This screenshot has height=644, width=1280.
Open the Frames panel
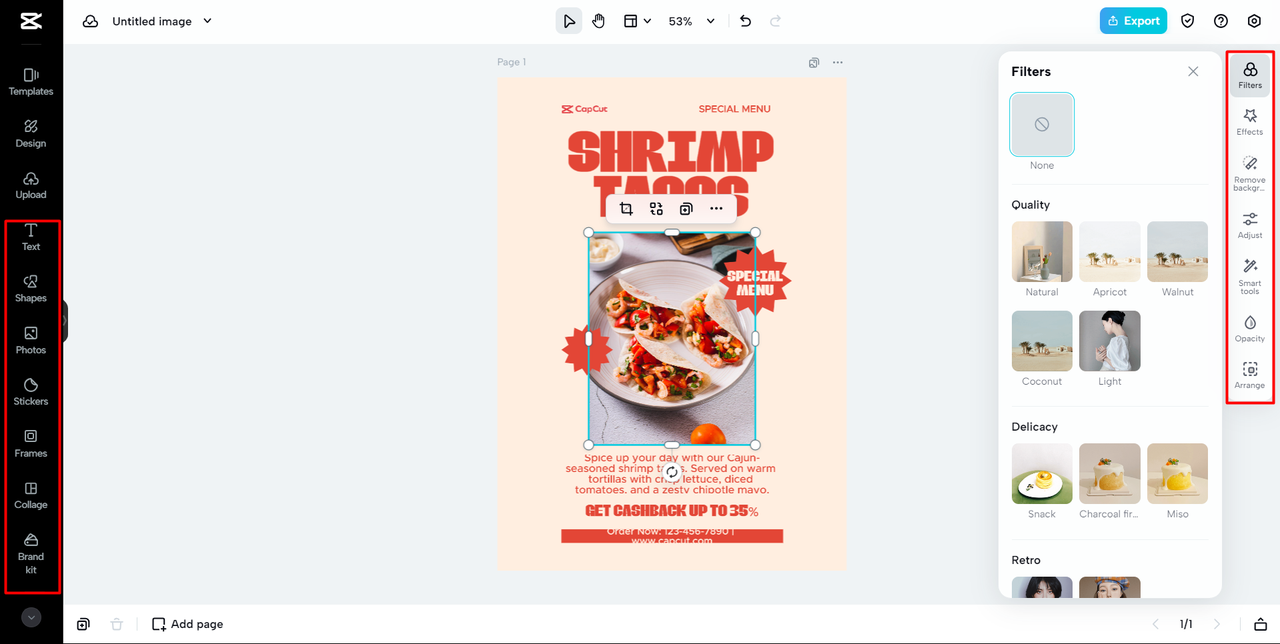(31, 444)
